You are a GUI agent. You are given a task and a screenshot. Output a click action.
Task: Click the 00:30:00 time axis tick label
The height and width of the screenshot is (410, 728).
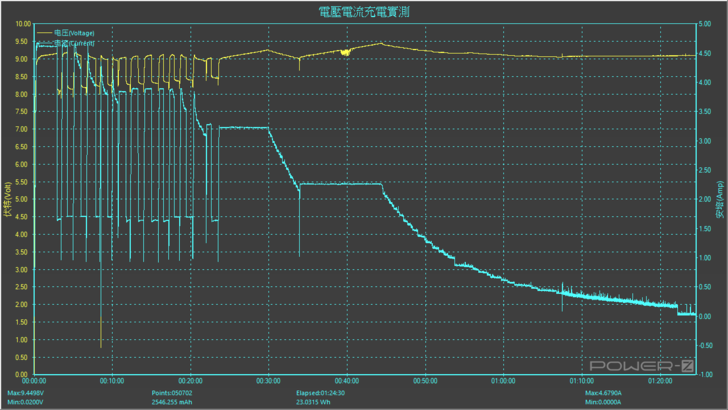click(x=268, y=381)
